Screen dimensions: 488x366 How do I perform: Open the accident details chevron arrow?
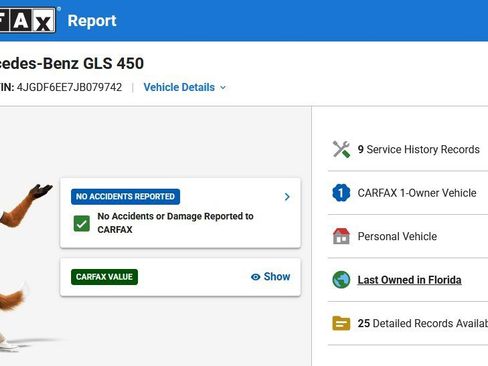[287, 197]
